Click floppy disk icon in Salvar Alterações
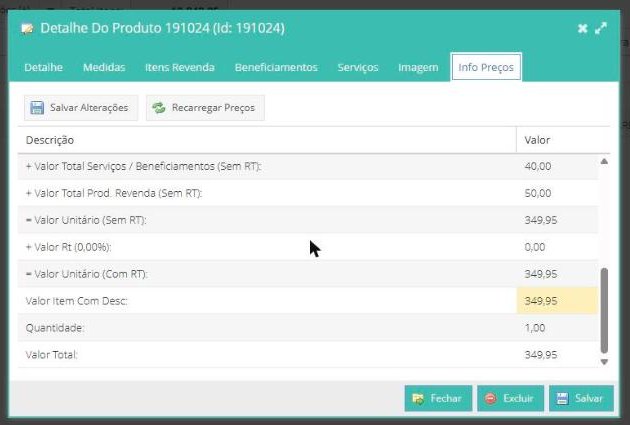The image size is (630, 425). pos(37,108)
